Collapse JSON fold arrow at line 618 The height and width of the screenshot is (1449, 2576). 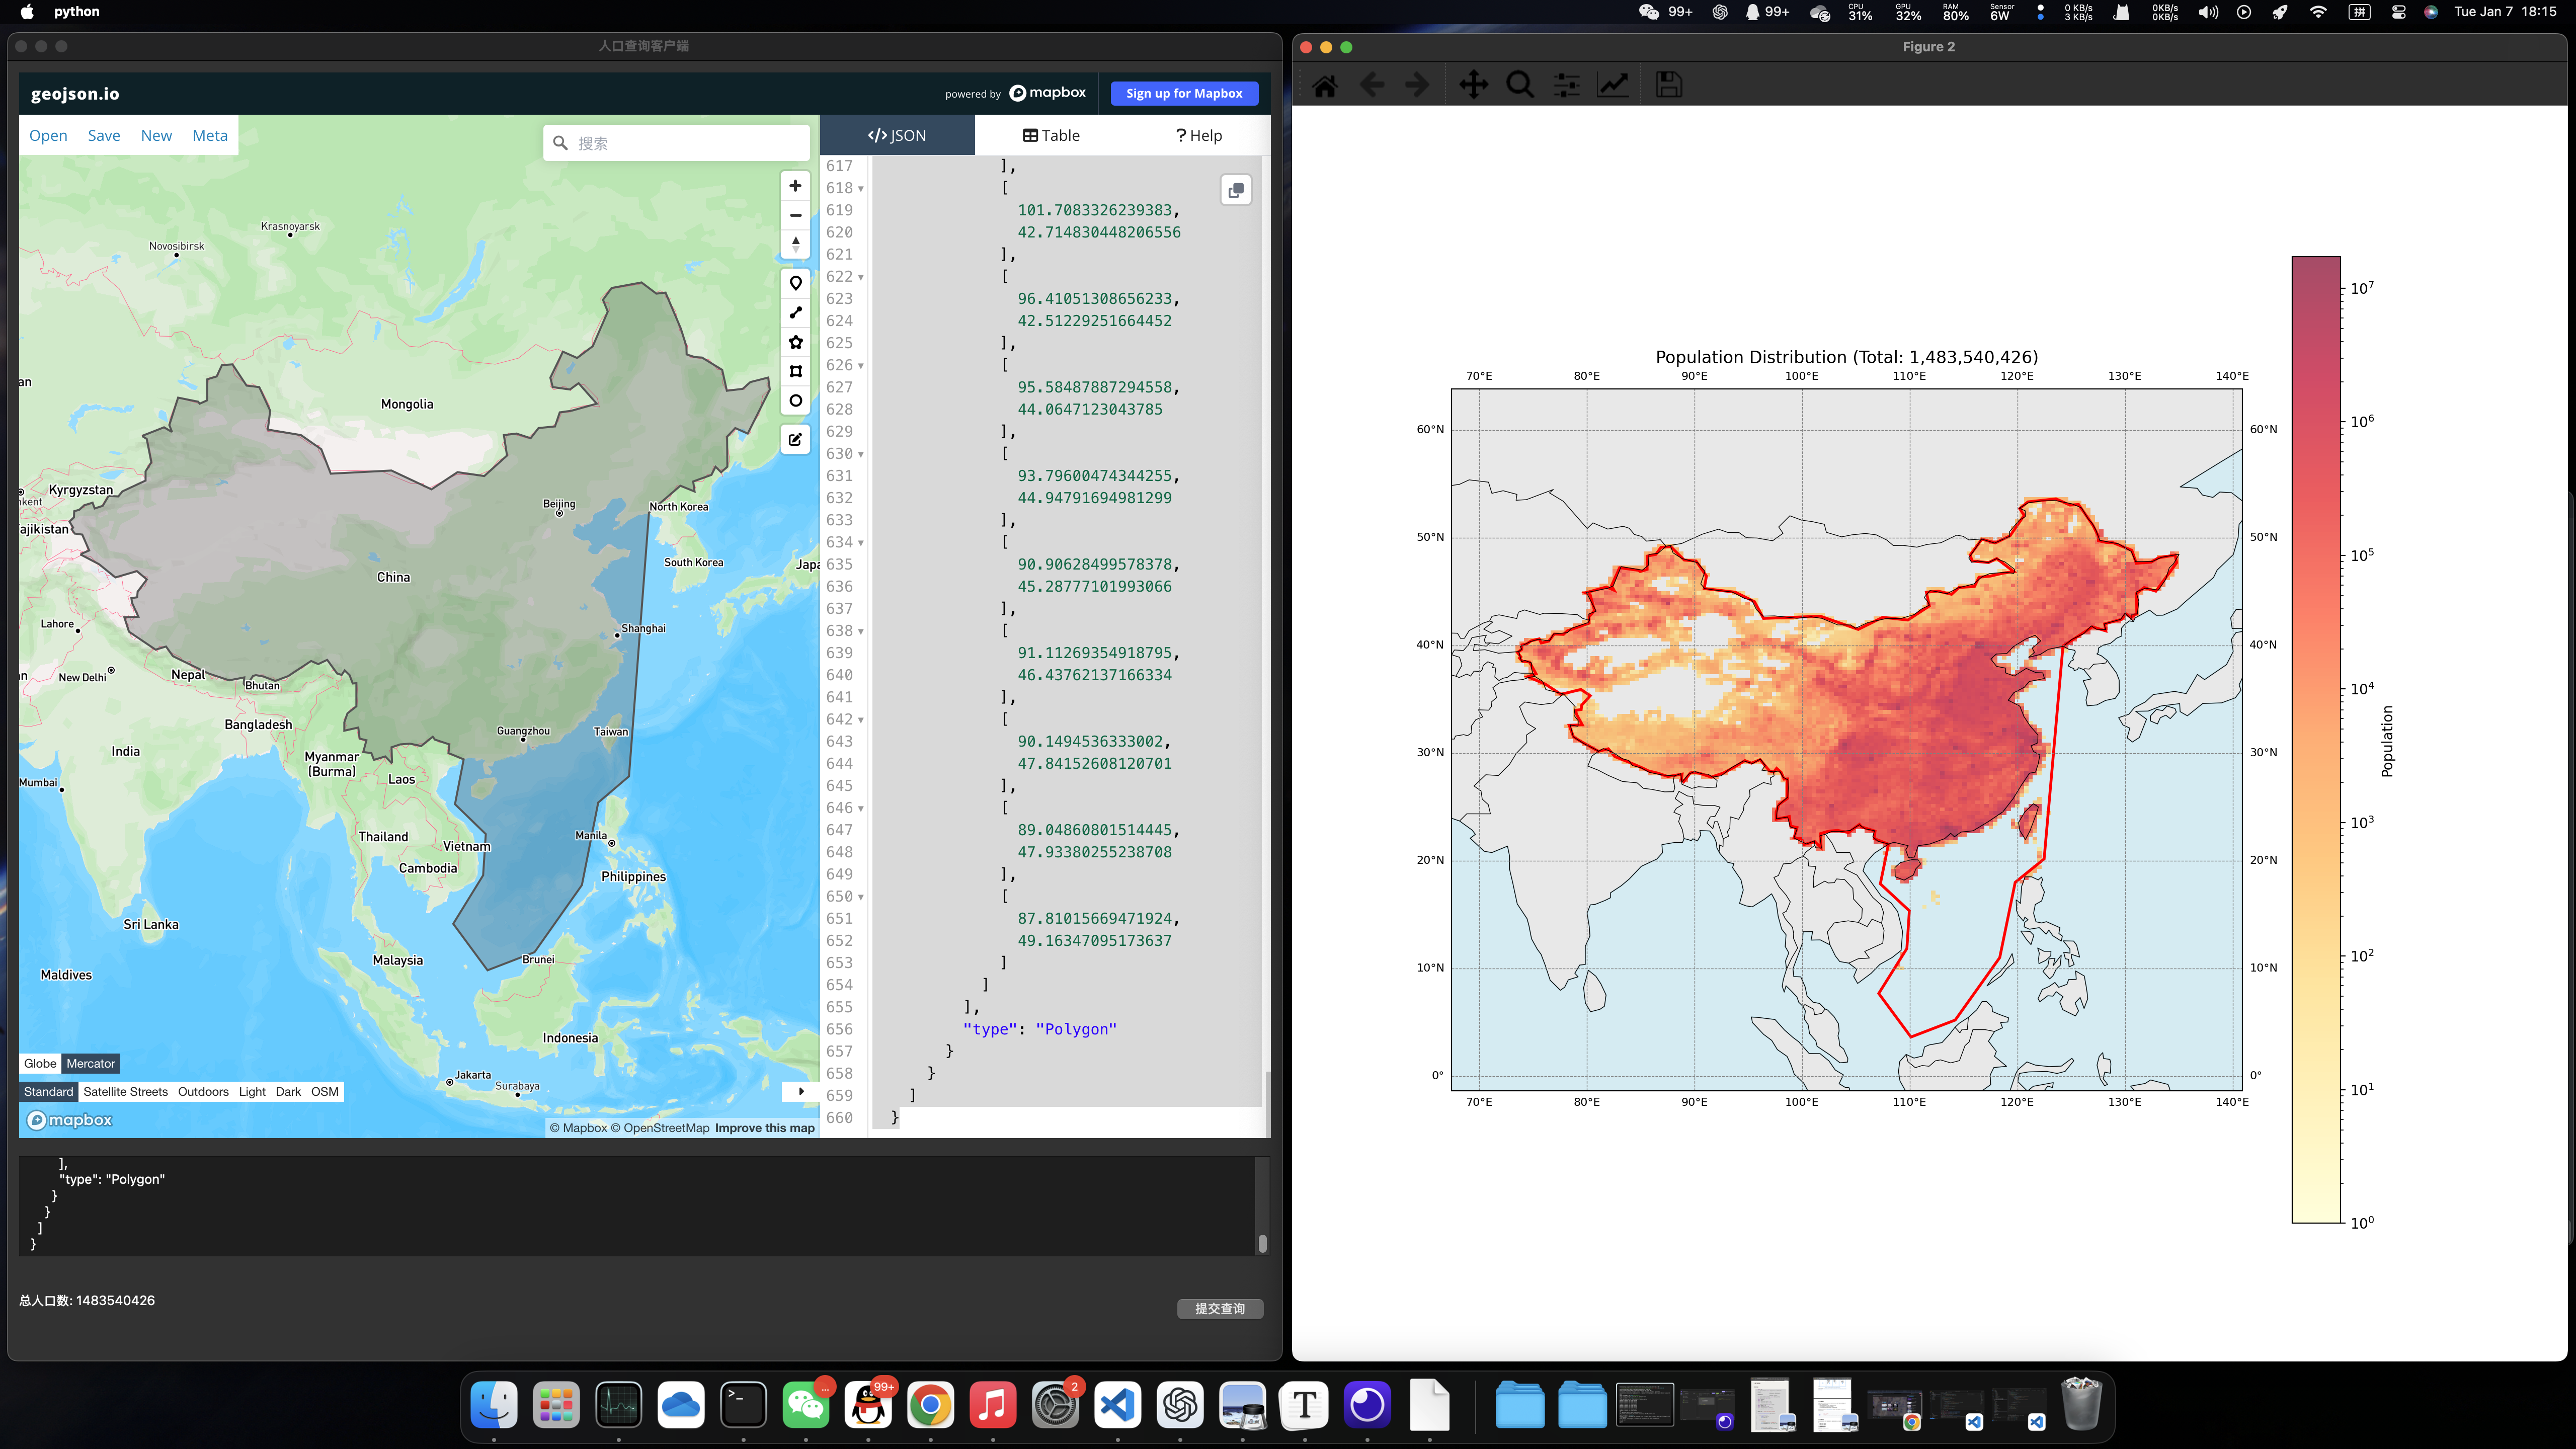pos(860,189)
